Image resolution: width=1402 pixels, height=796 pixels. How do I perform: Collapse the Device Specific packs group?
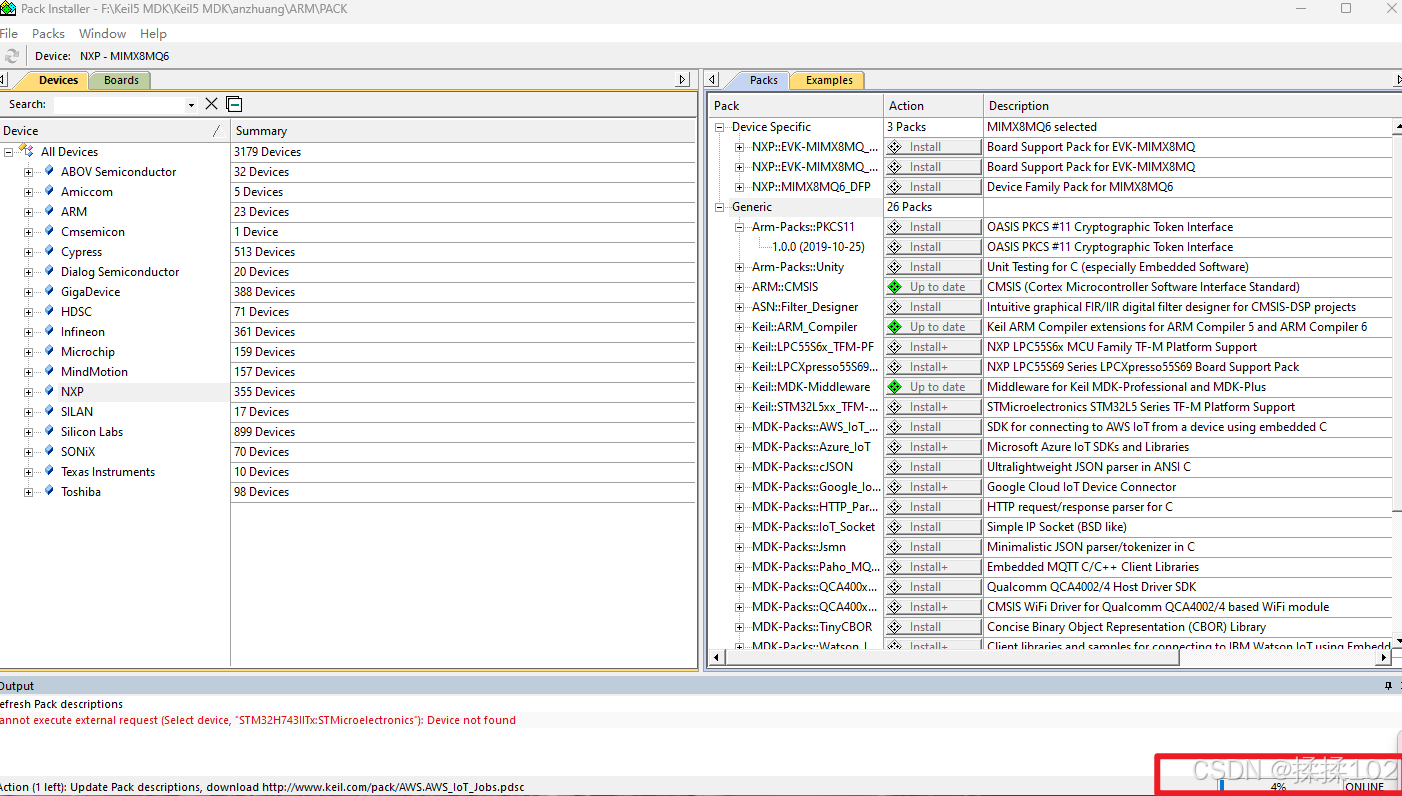(719, 127)
